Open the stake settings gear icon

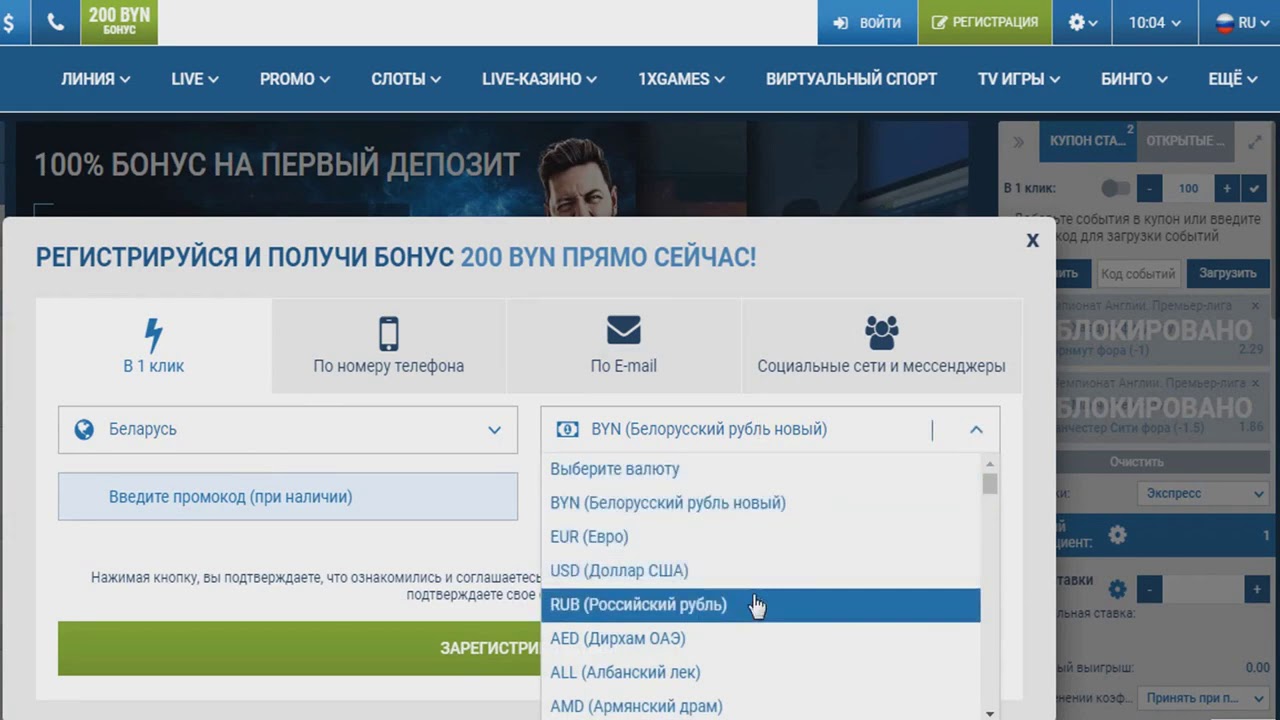coord(1118,589)
